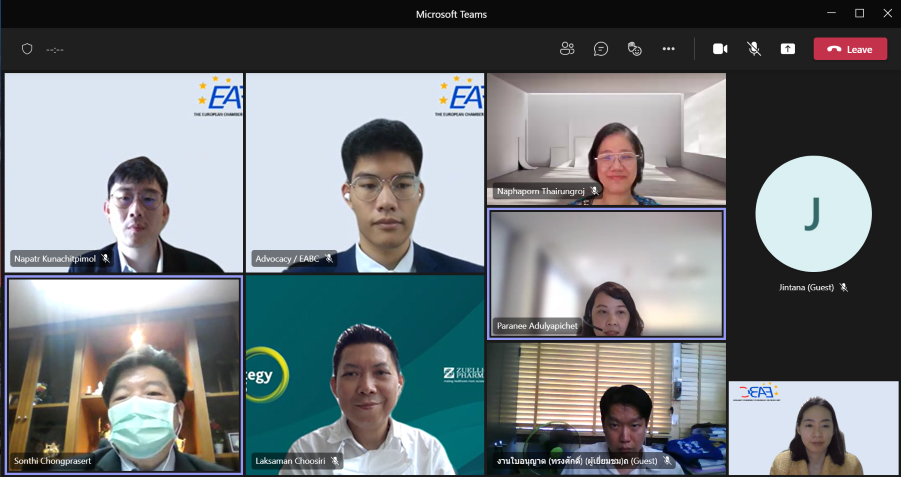Click the Advocacy / EABC name label
901x477 pixels.
(x=286, y=259)
